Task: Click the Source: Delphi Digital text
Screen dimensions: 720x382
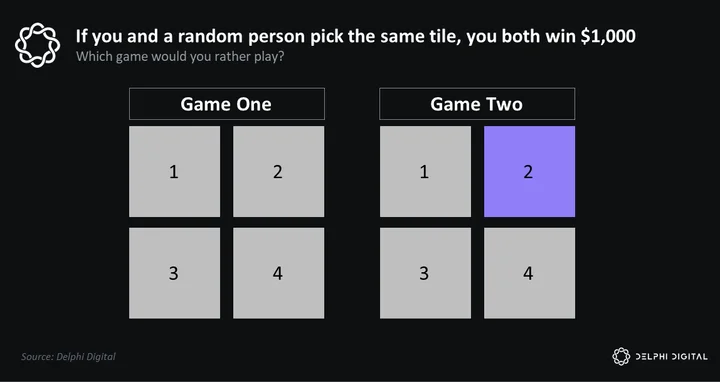Action: [x=68, y=356]
